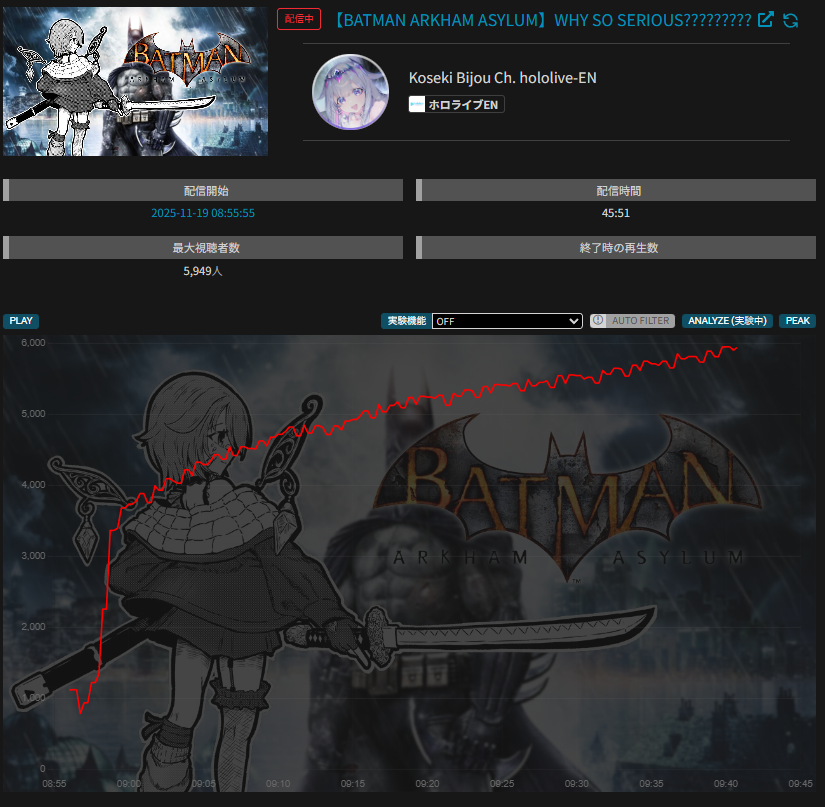
Task: Open stream in external link icon
Action: 766,20
